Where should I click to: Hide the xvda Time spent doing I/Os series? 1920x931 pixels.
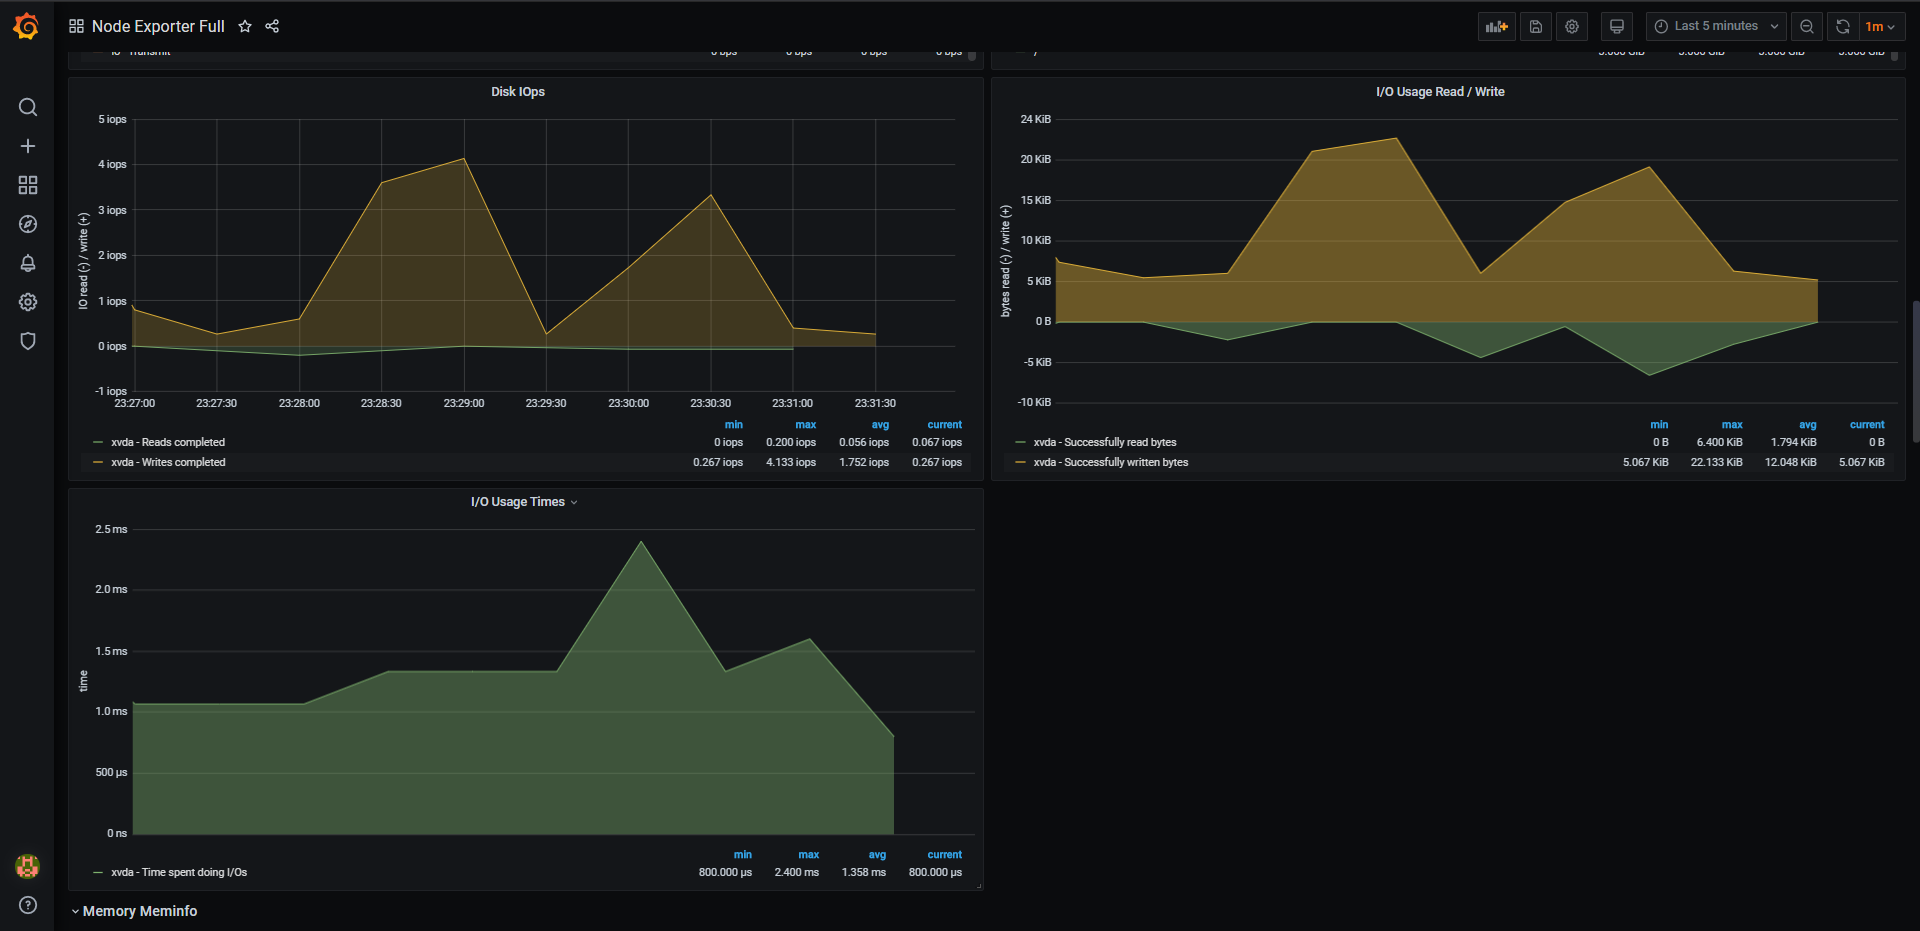[x=179, y=871]
